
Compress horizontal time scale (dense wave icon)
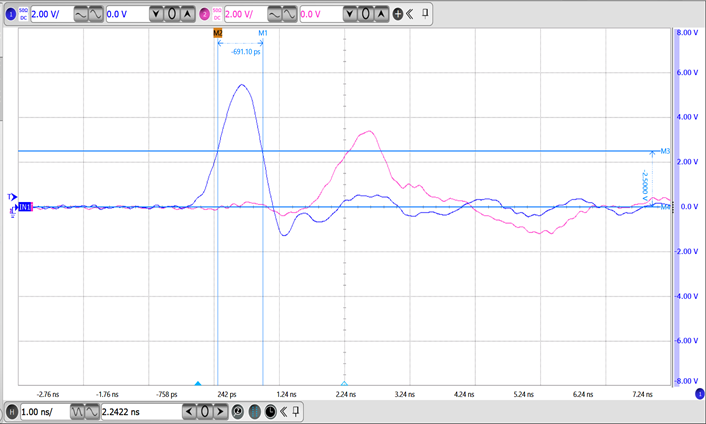77,412
